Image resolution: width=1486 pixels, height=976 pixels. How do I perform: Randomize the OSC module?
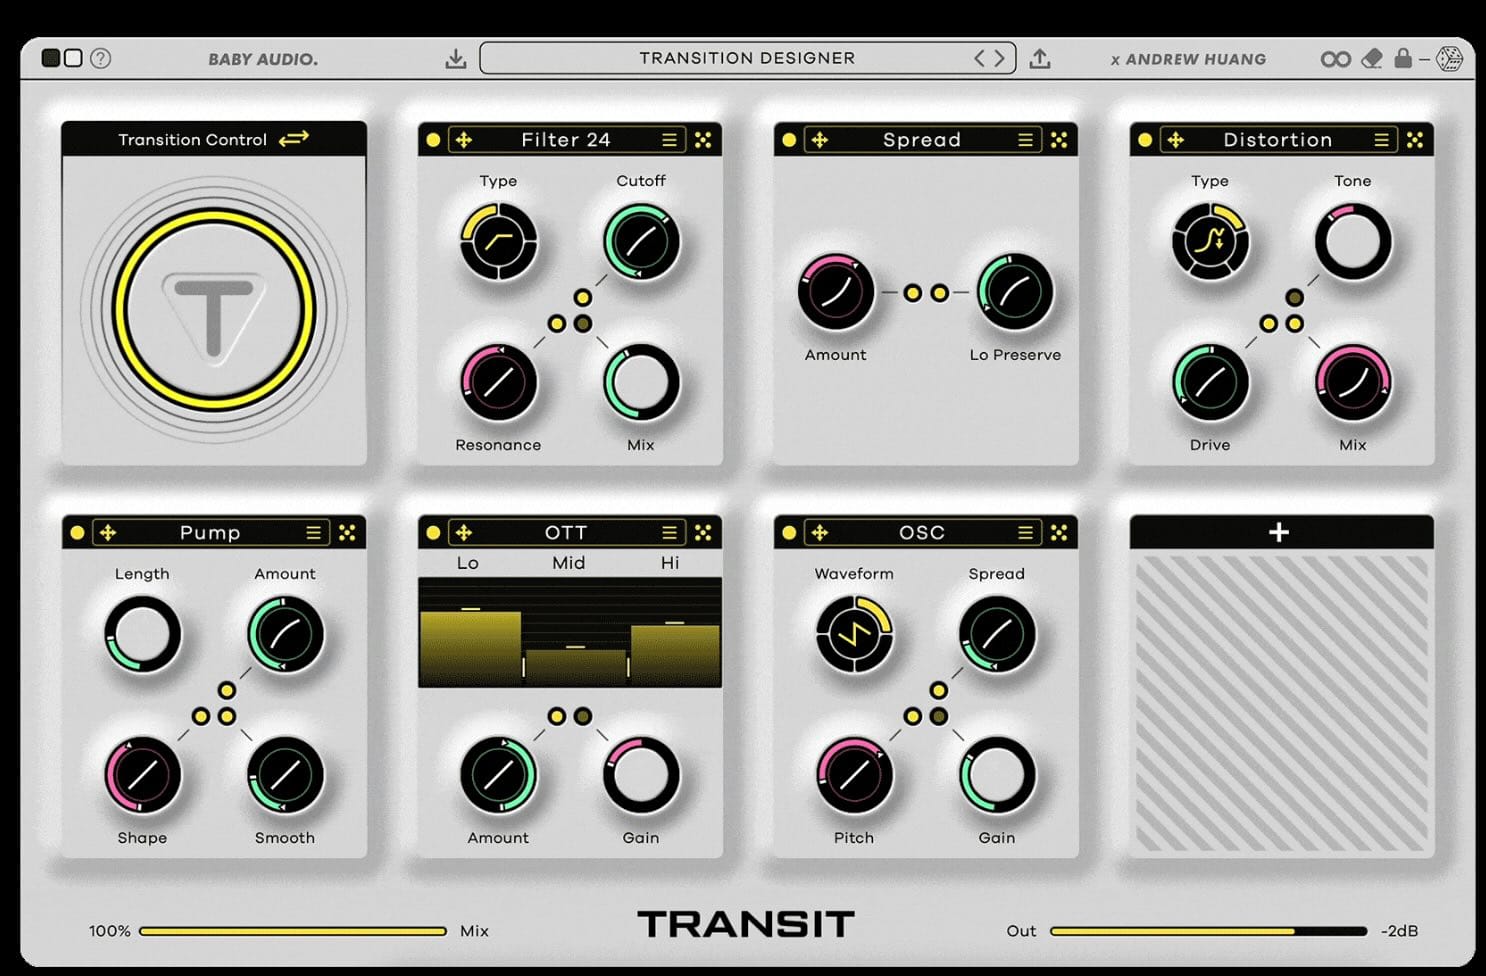1059,533
